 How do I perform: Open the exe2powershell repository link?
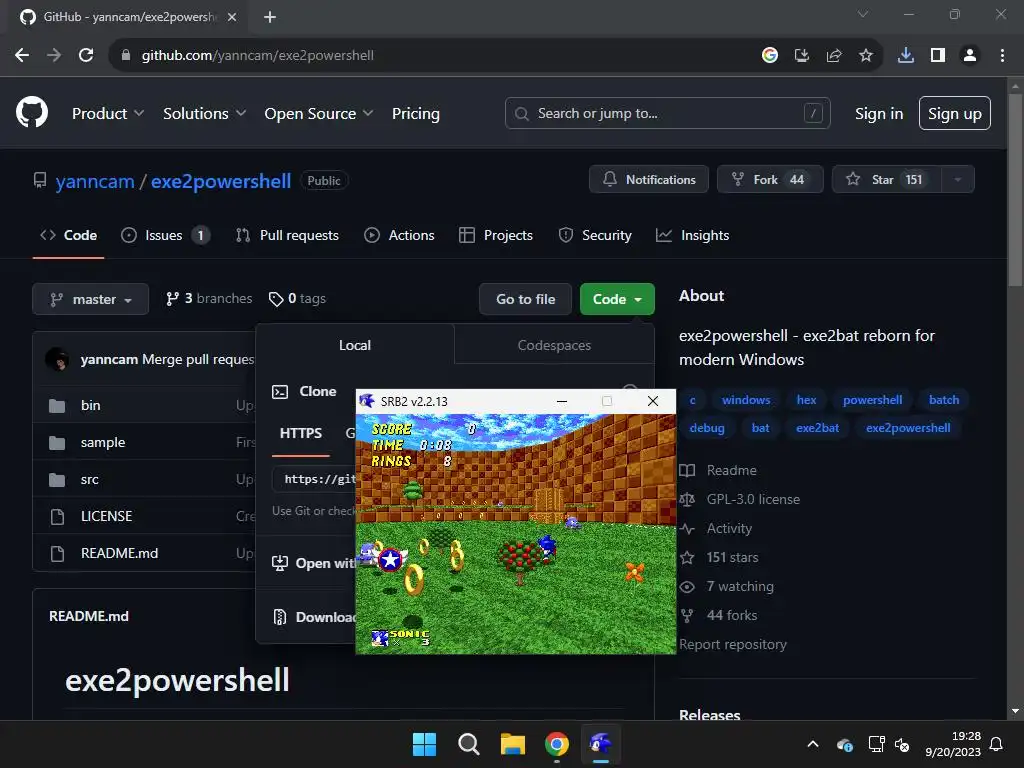pyautogui.click(x=221, y=181)
